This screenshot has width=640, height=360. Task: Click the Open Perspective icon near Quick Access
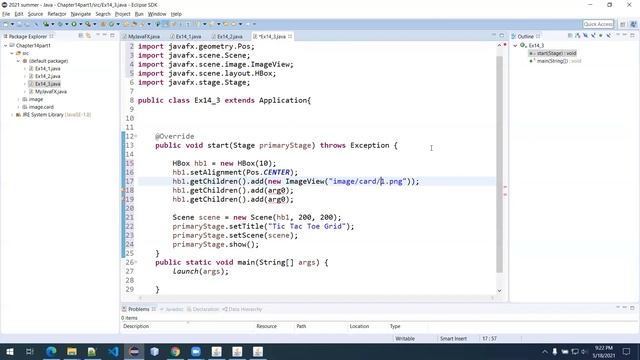[x=622, y=24]
